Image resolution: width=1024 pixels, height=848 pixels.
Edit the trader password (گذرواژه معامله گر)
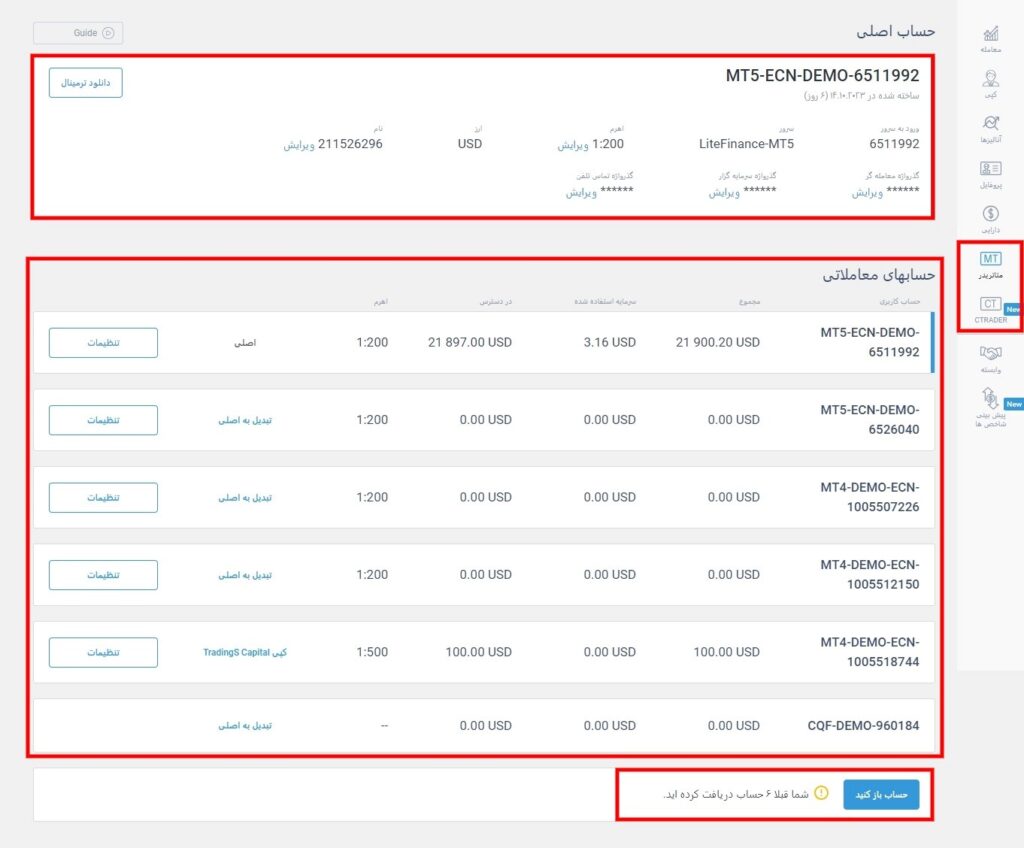tap(867, 192)
